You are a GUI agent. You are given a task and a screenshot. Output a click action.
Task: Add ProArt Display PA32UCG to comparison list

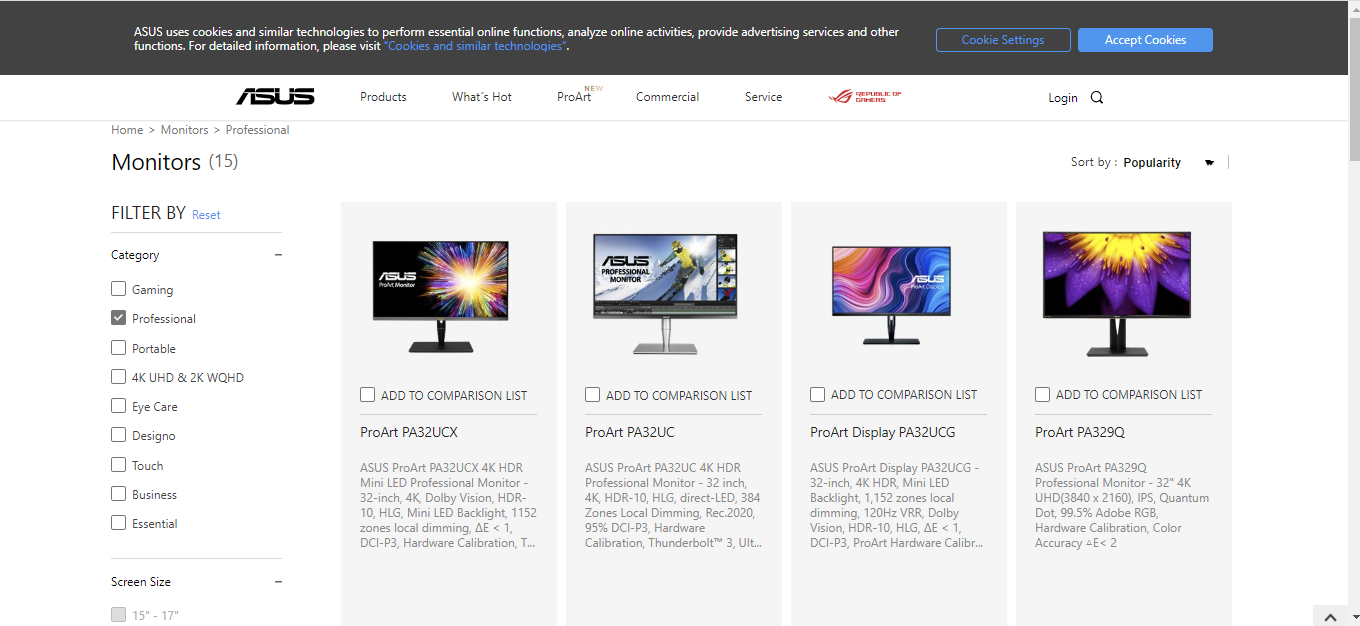tap(818, 395)
